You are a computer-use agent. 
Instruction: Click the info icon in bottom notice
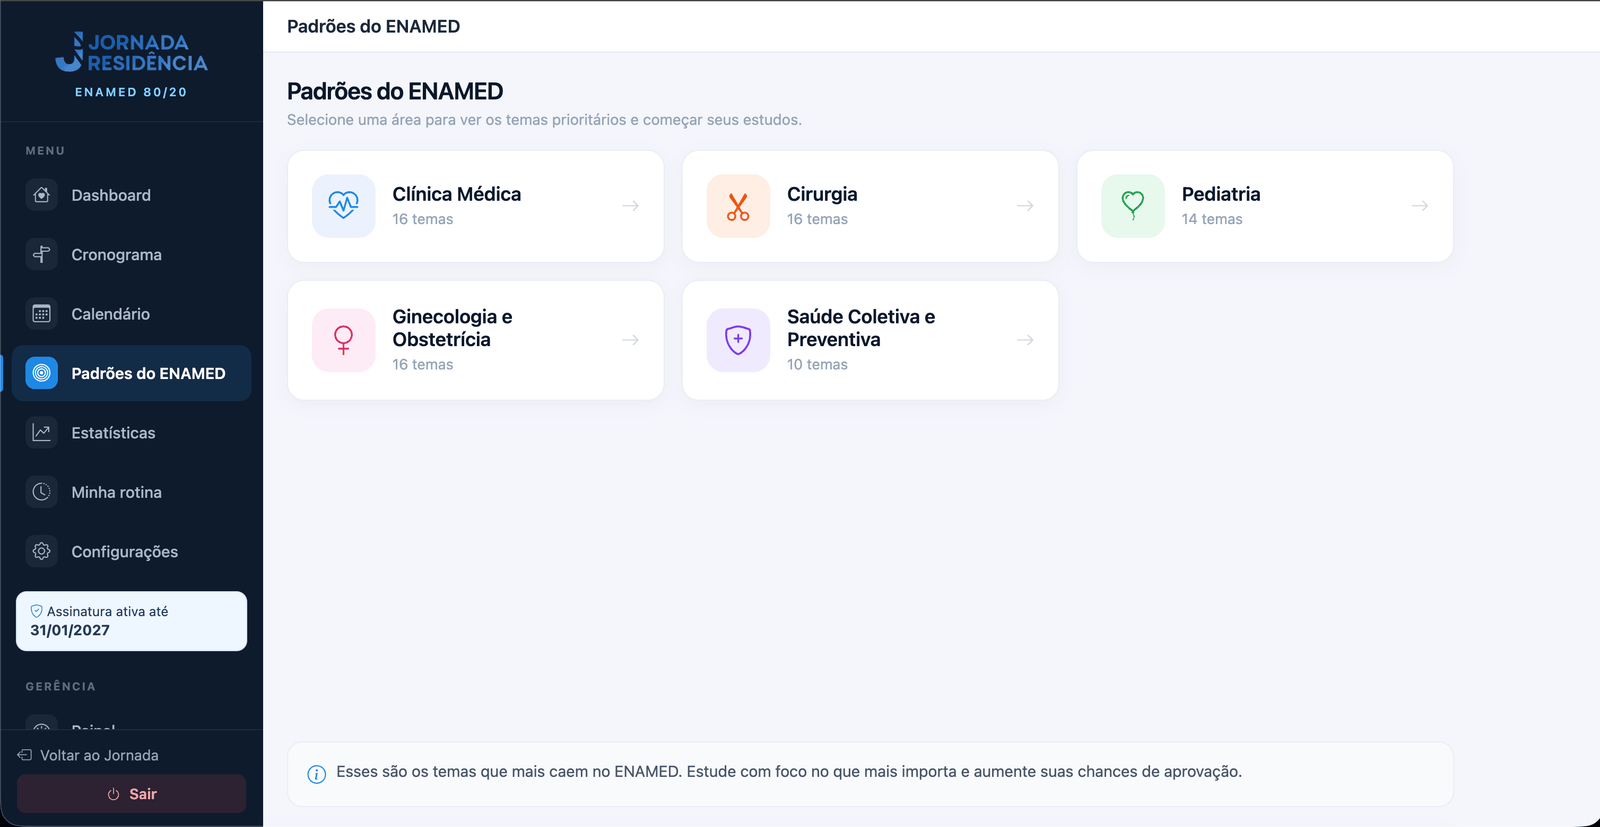(x=316, y=774)
